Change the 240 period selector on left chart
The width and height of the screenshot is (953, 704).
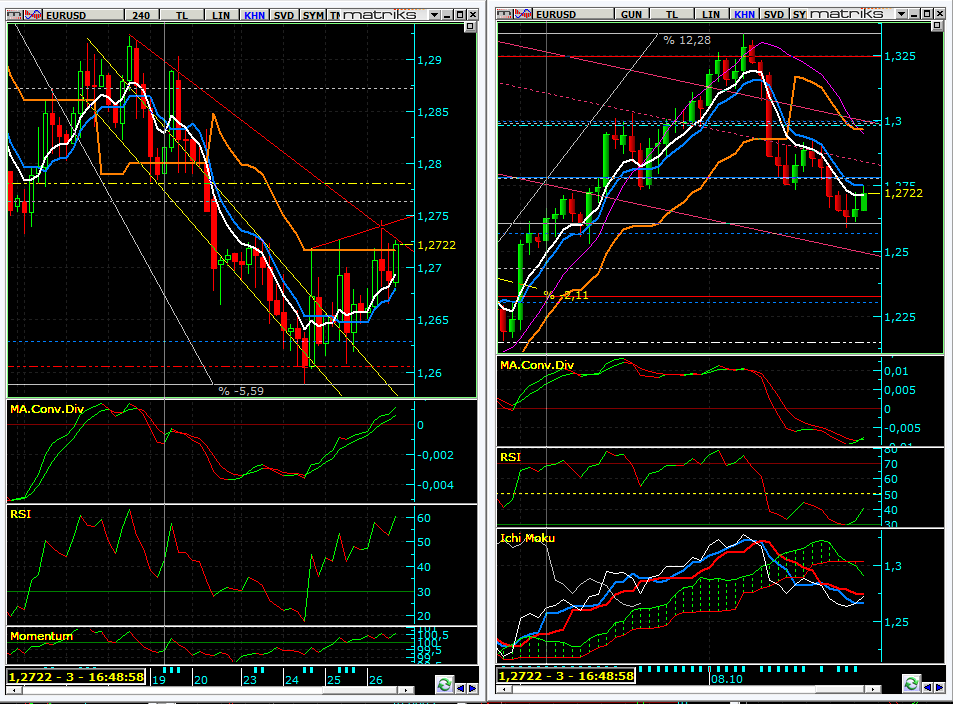pos(141,15)
